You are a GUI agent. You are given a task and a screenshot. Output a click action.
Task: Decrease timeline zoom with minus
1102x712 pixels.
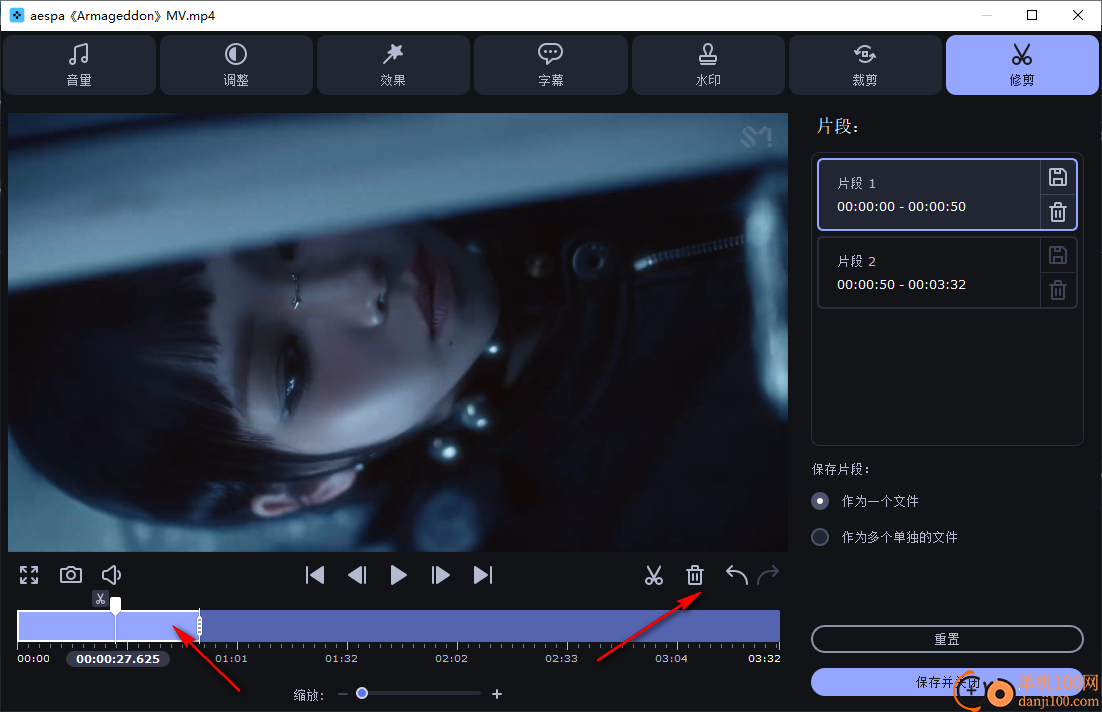[x=343, y=694]
